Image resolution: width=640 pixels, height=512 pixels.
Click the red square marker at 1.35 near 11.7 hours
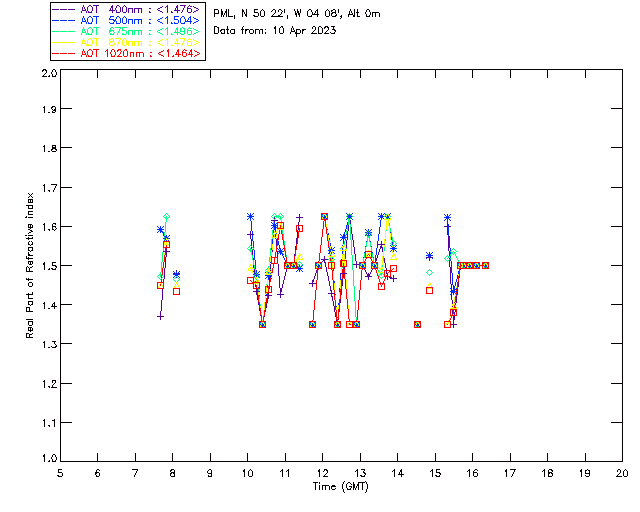click(312, 325)
